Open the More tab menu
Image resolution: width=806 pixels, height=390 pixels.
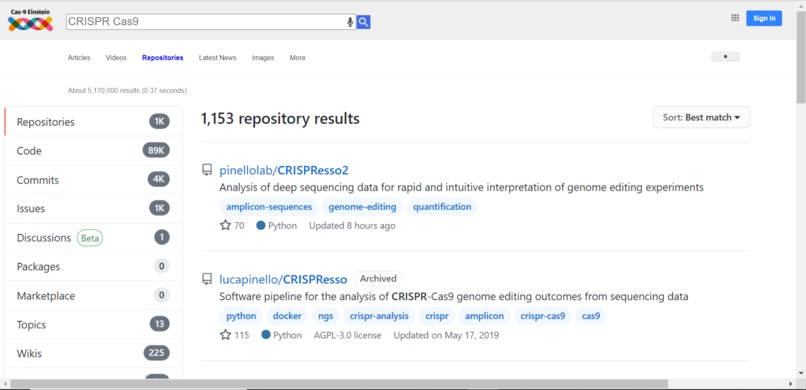point(297,58)
